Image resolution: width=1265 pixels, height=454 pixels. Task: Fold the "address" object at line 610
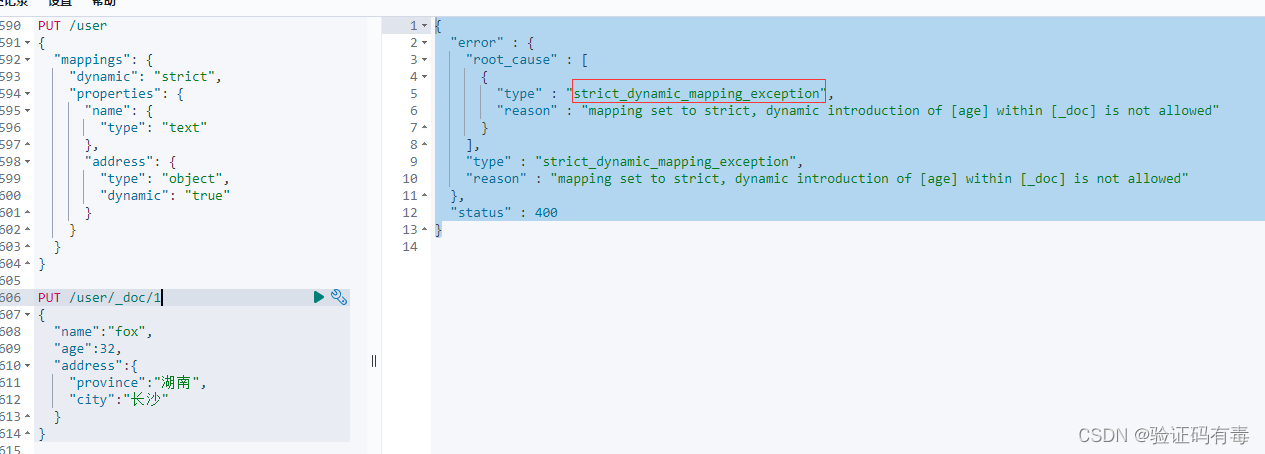pyautogui.click(x=27, y=366)
